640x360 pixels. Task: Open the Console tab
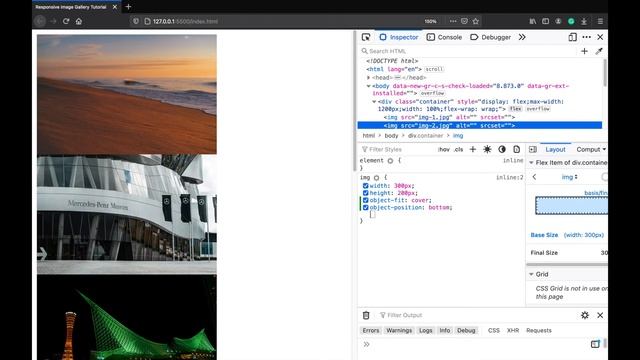click(x=444, y=37)
